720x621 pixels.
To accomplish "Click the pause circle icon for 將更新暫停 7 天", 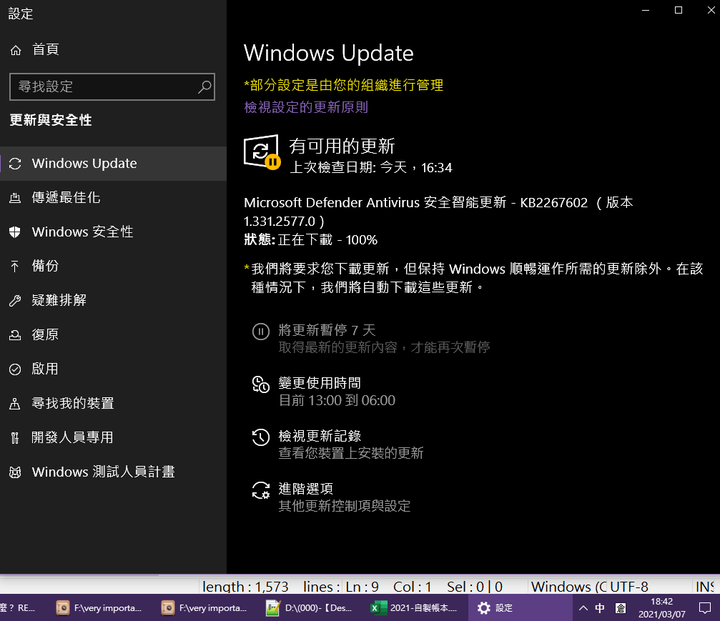I will [261, 332].
